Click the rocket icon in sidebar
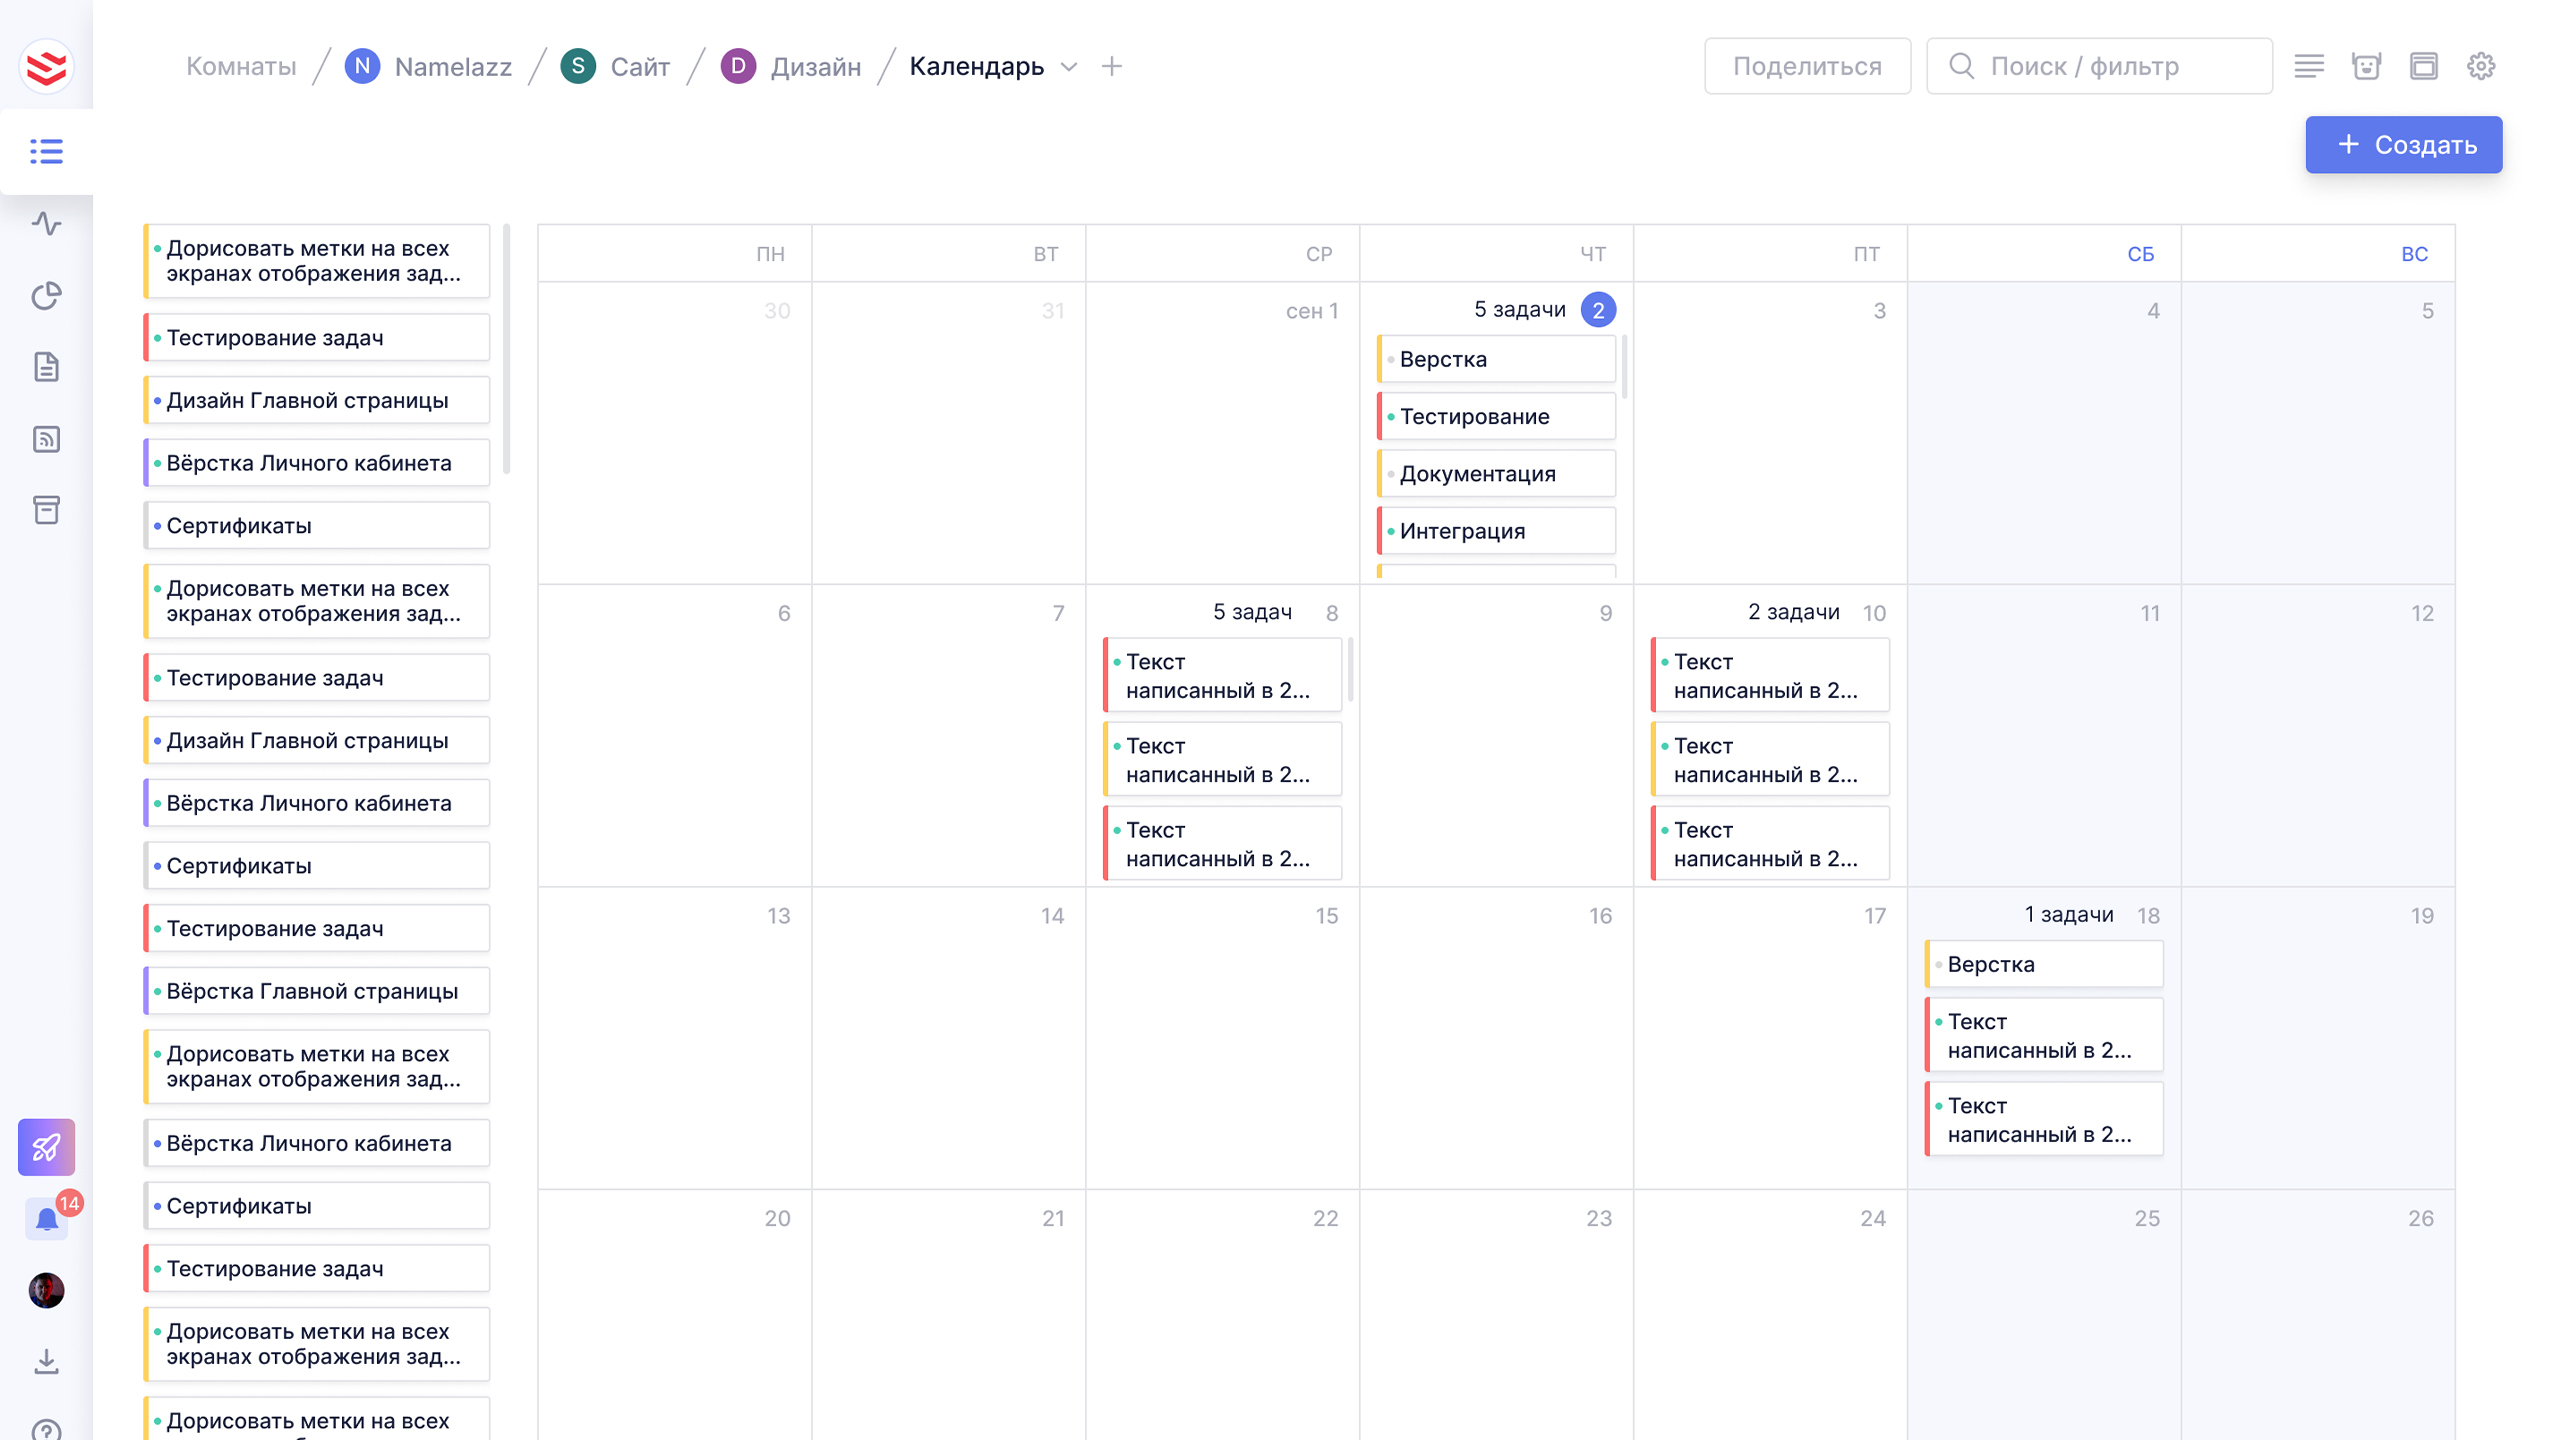The height and width of the screenshot is (1440, 2560). pyautogui.click(x=46, y=1147)
